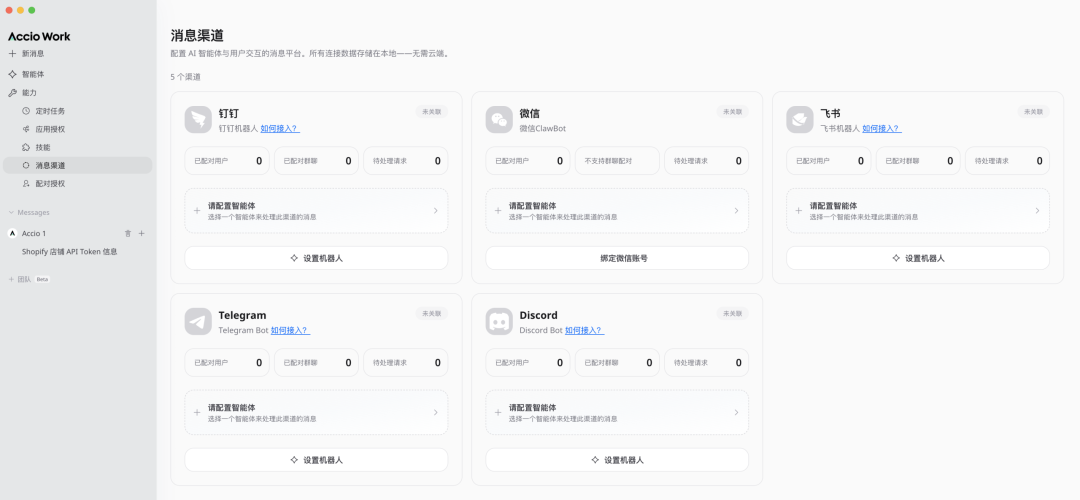This screenshot has height=500, width=1080.
Task: Go to 配对授权 in the sidebar
Action: point(50,183)
